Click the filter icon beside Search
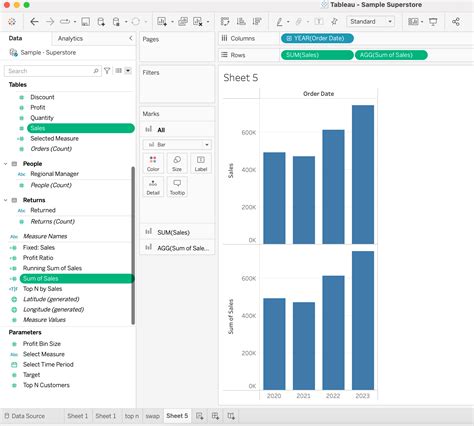 (x=107, y=71)
